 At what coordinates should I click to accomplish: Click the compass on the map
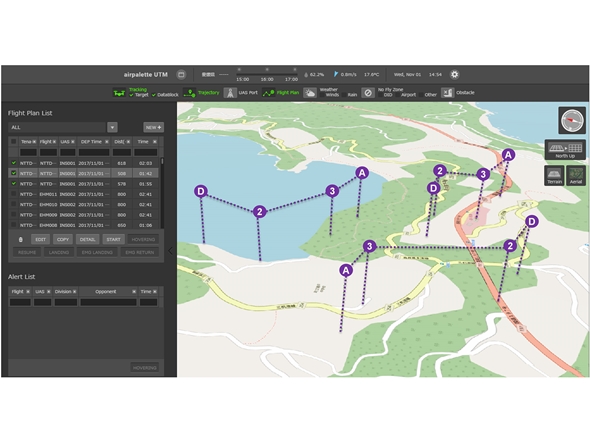(x=572, y=120)
